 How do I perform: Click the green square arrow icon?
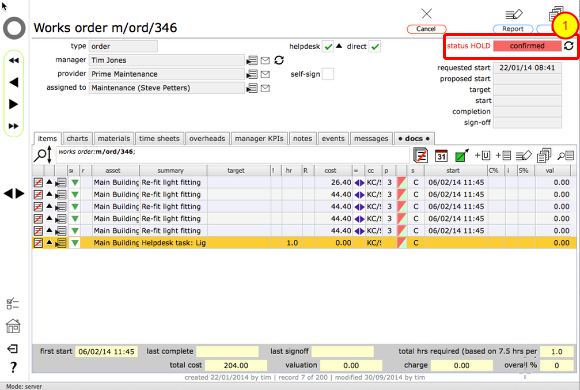tap(462, 155)
